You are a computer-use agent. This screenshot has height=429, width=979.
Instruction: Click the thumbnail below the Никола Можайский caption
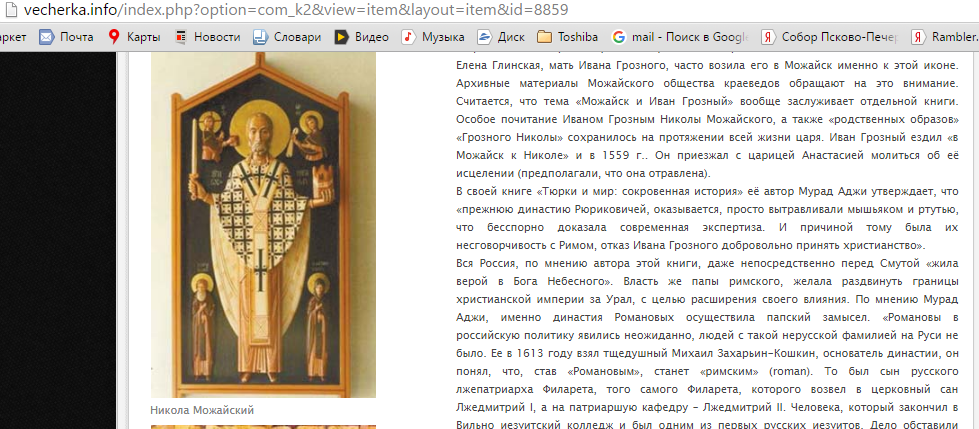pyautogui.click(x=263, y=427)
